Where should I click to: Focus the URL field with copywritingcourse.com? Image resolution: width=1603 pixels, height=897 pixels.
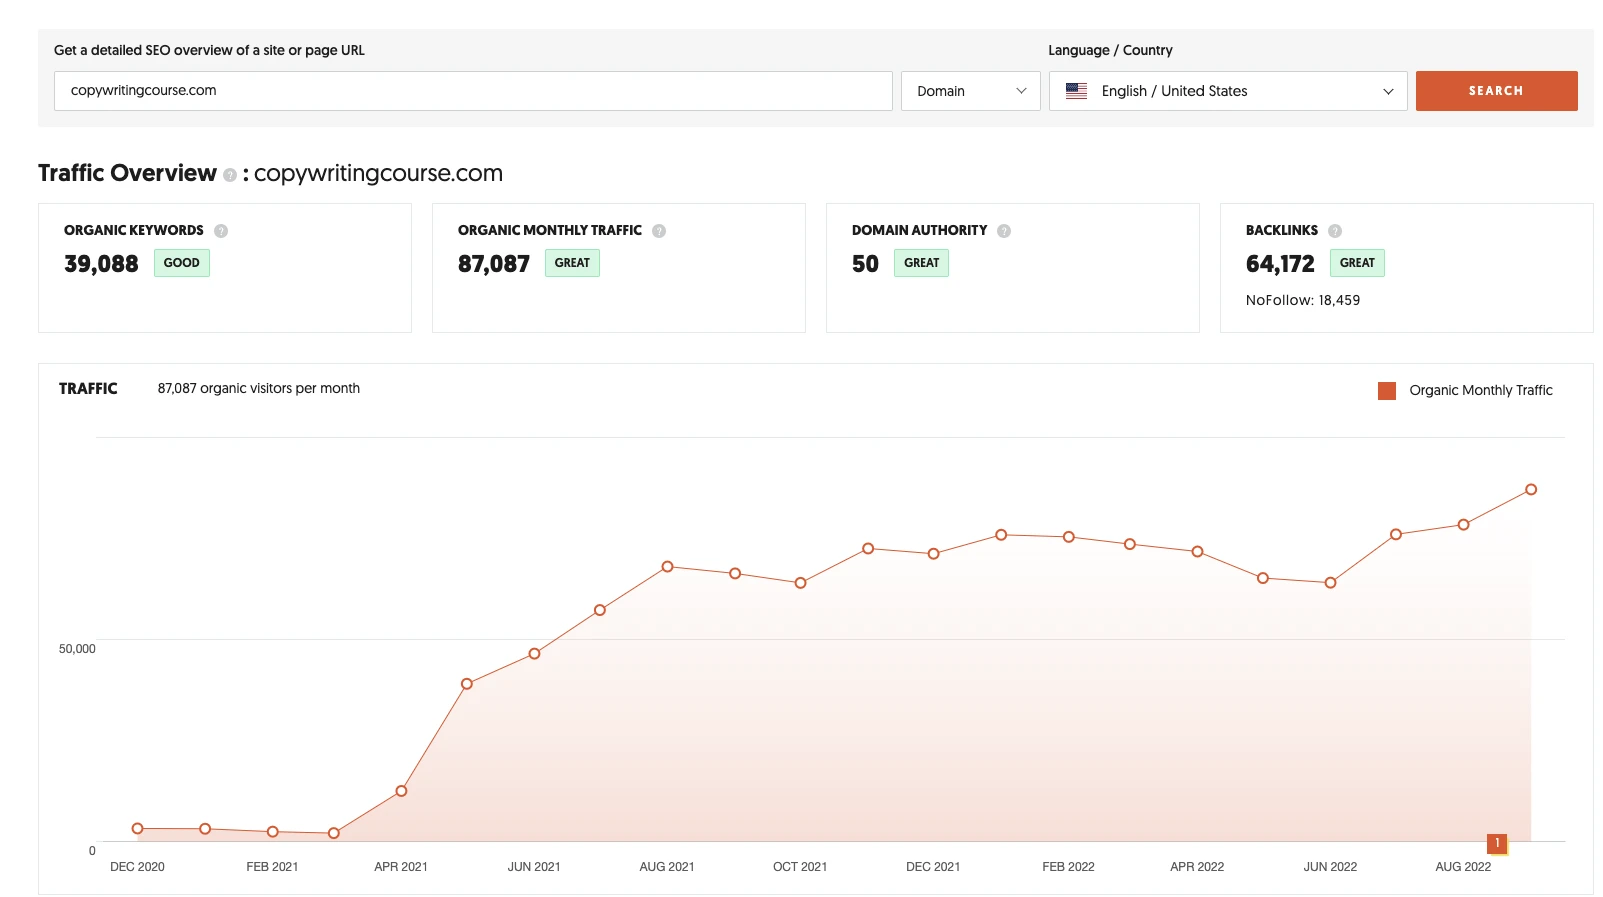[473, 91]
